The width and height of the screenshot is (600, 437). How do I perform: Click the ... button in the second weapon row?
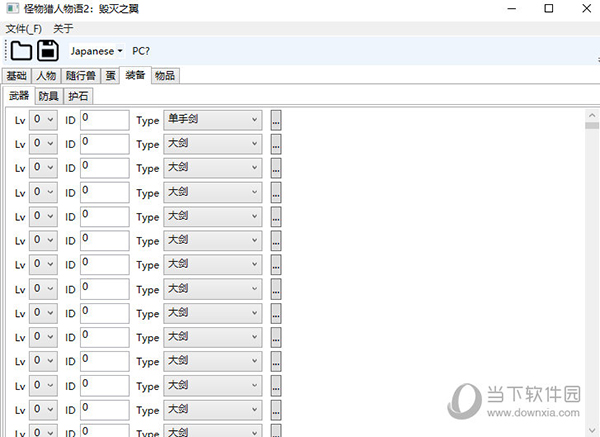pyautogui.click(x=276, y=144)
